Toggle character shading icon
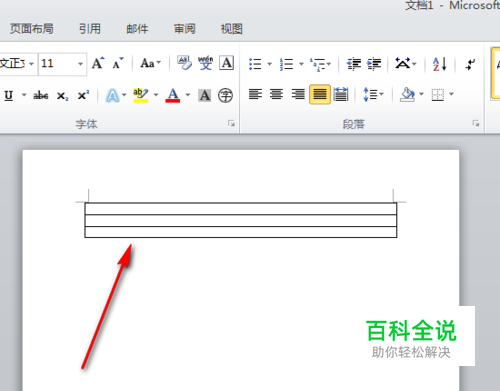Image resolution: width=500 pixels, height=391 pixels. click(205, 95)
